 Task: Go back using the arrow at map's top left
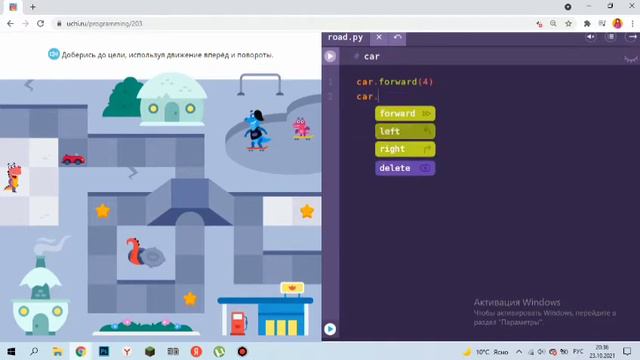29,85
